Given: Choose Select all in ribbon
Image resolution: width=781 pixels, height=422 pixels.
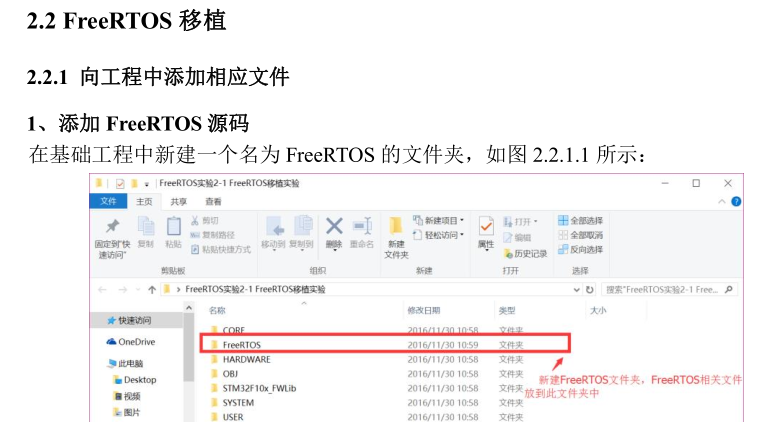Looking at the screenshot, I should point(581,220).
